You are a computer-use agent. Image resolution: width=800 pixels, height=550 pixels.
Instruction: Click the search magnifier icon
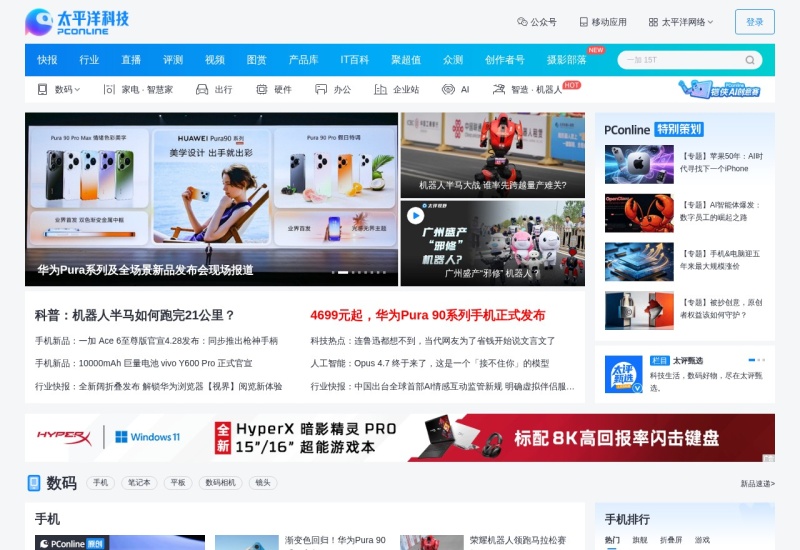749,60
